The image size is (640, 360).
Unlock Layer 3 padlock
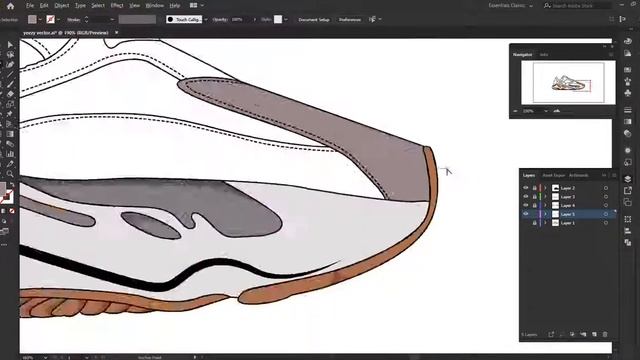[x=534, y=197]
